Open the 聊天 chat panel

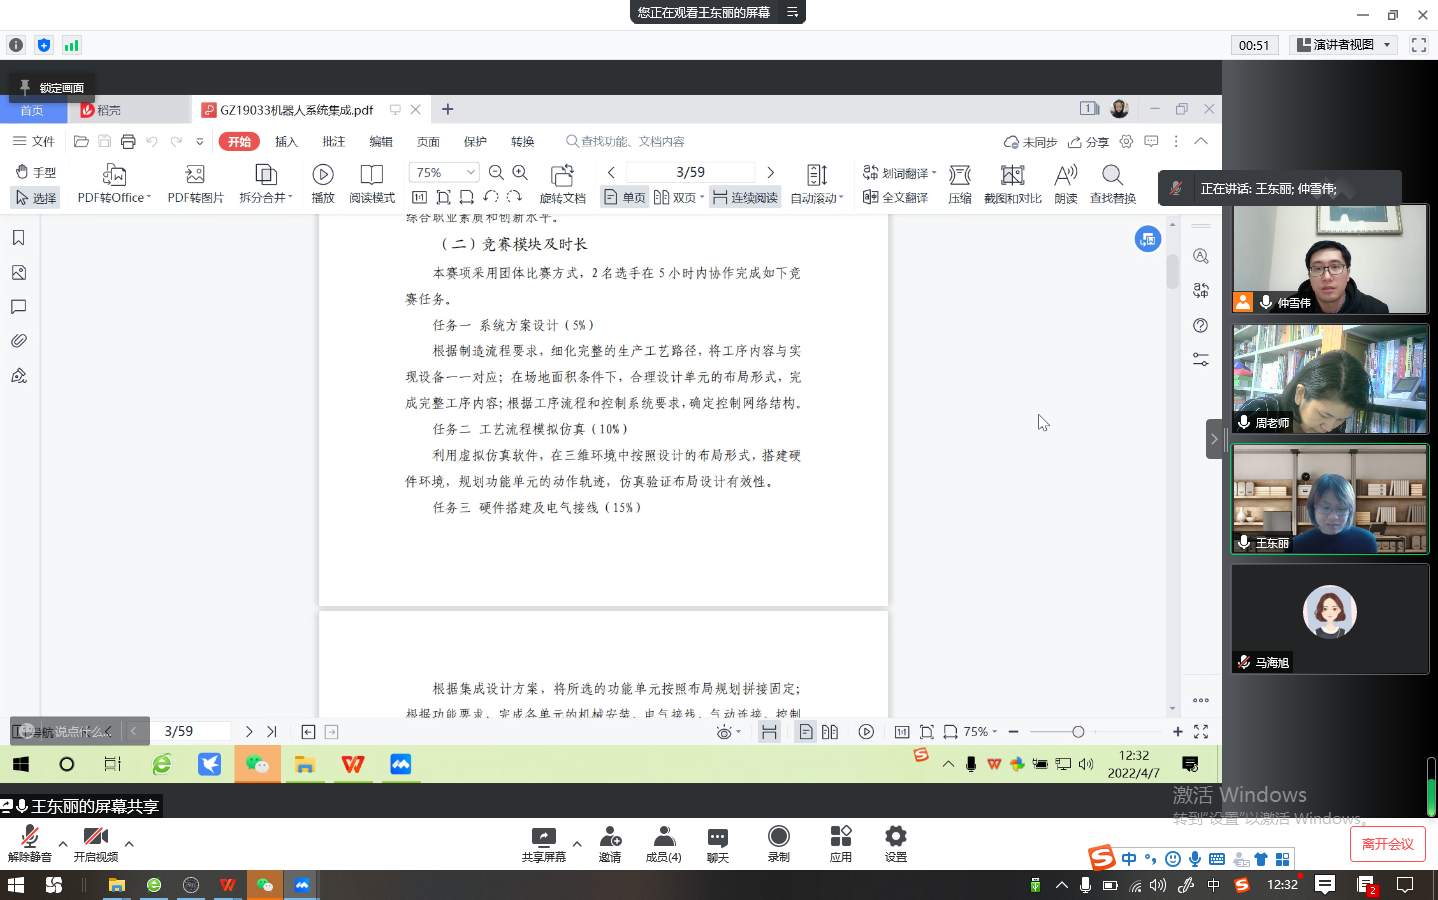pyautogui.click(x=718, y=844)
